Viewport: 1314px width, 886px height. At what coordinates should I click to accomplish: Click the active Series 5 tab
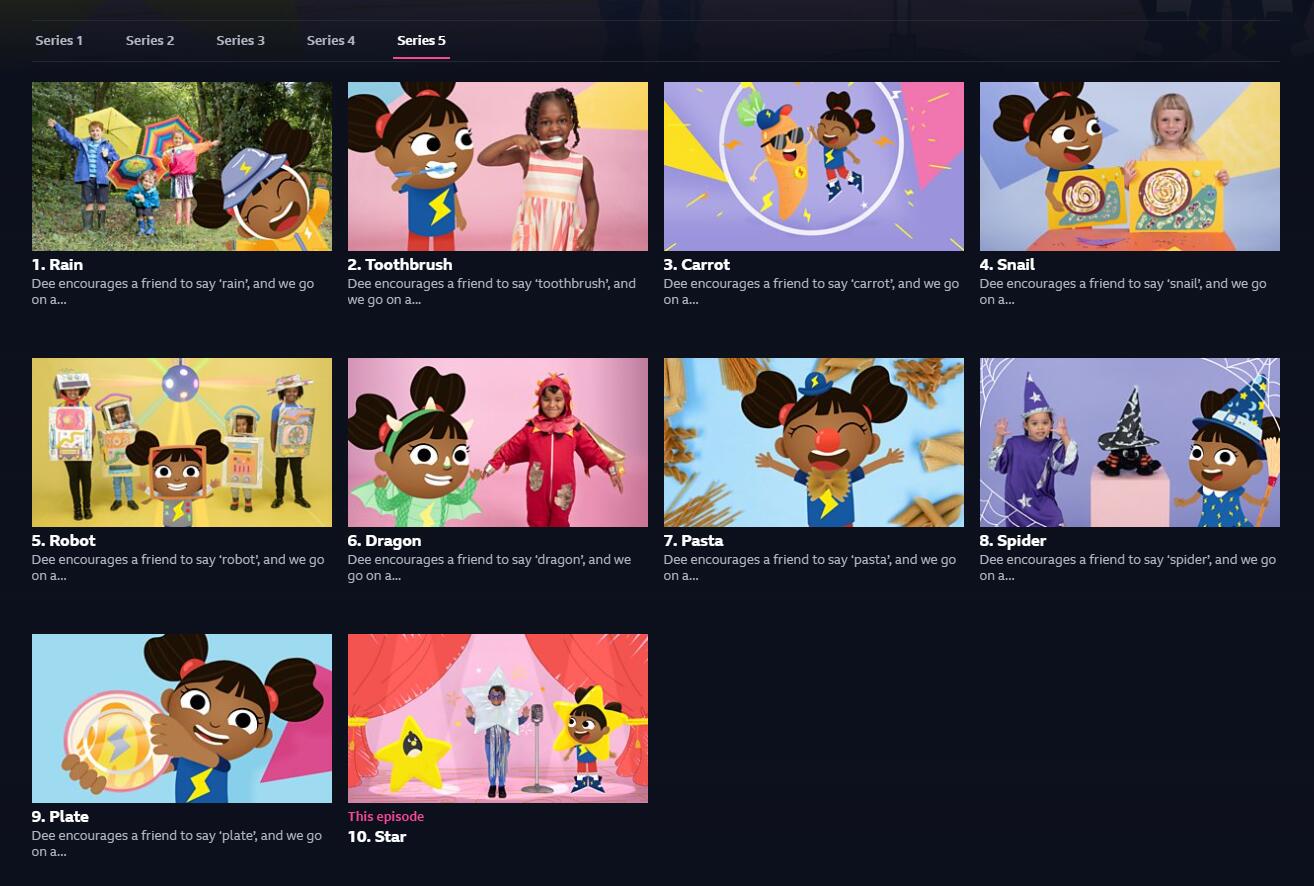pos(421,41)
